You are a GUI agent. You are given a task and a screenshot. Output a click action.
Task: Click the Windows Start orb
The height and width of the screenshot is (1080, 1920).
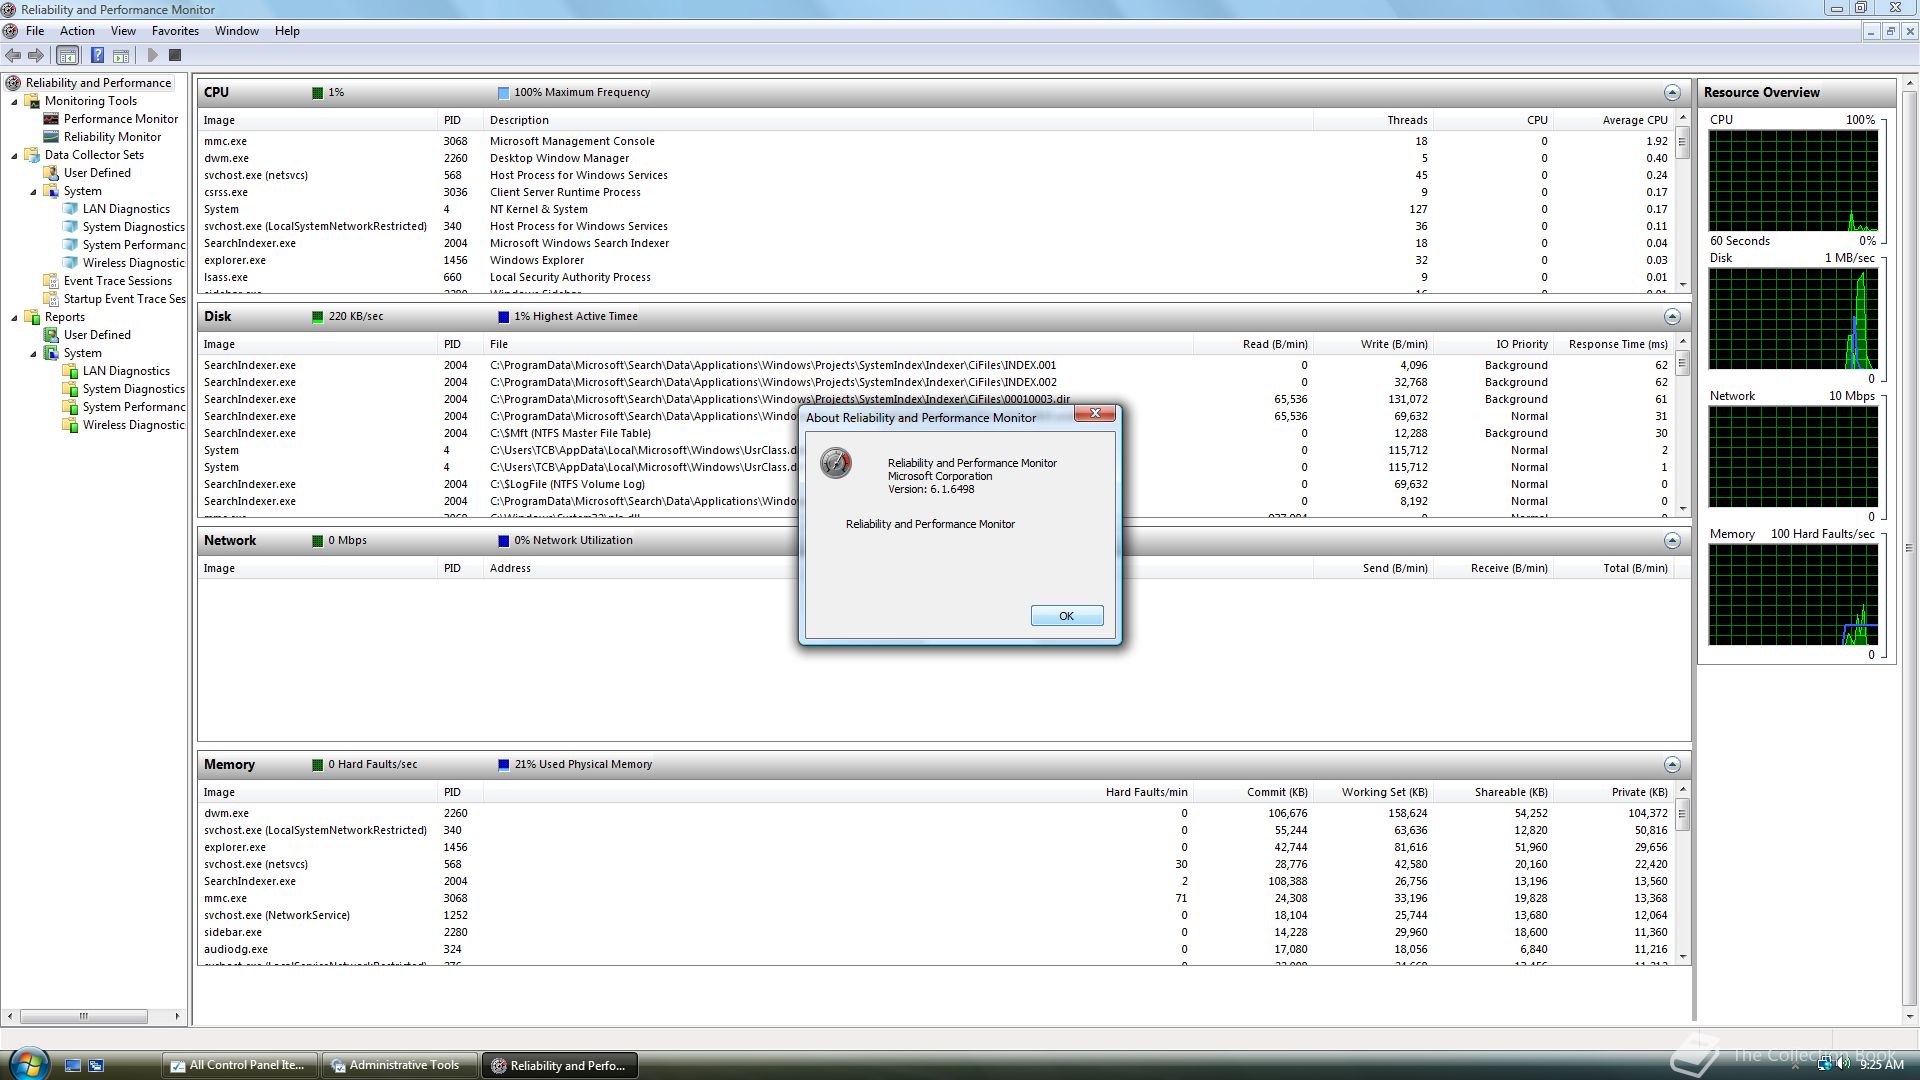(x=28, y=1063)
